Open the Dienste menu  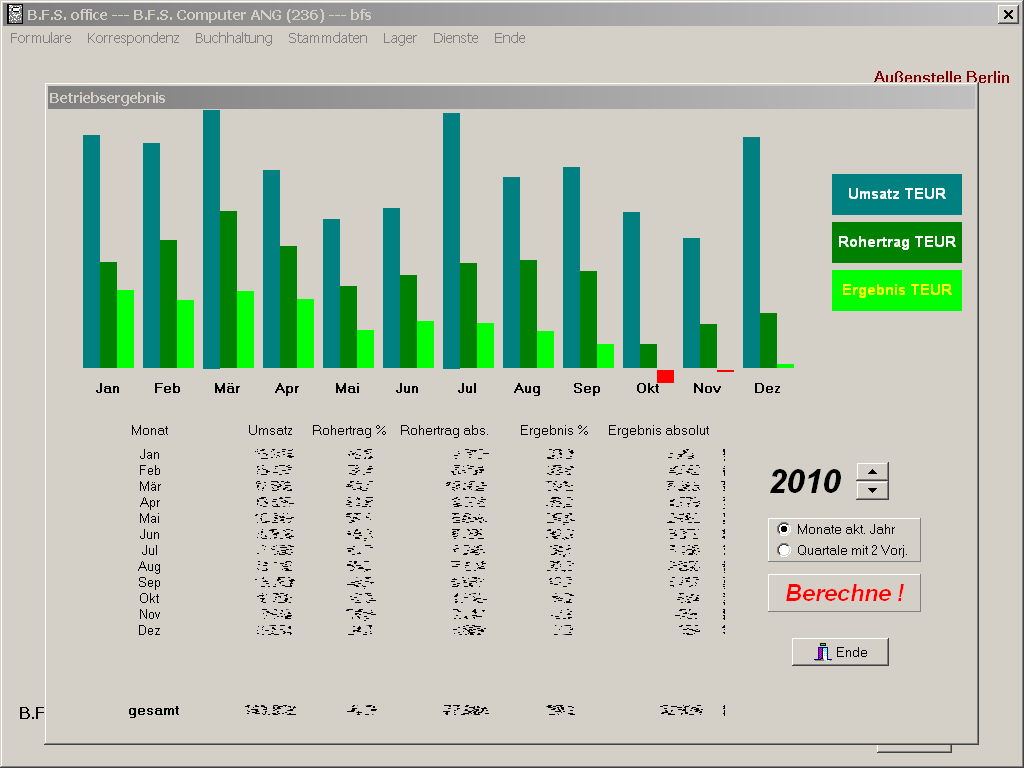pyautogui.click(x=455, y=38)
